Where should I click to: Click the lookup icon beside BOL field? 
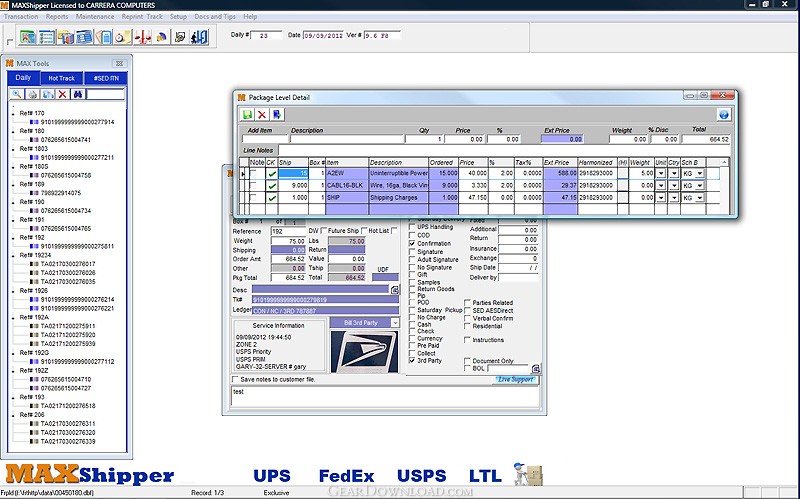535,368
